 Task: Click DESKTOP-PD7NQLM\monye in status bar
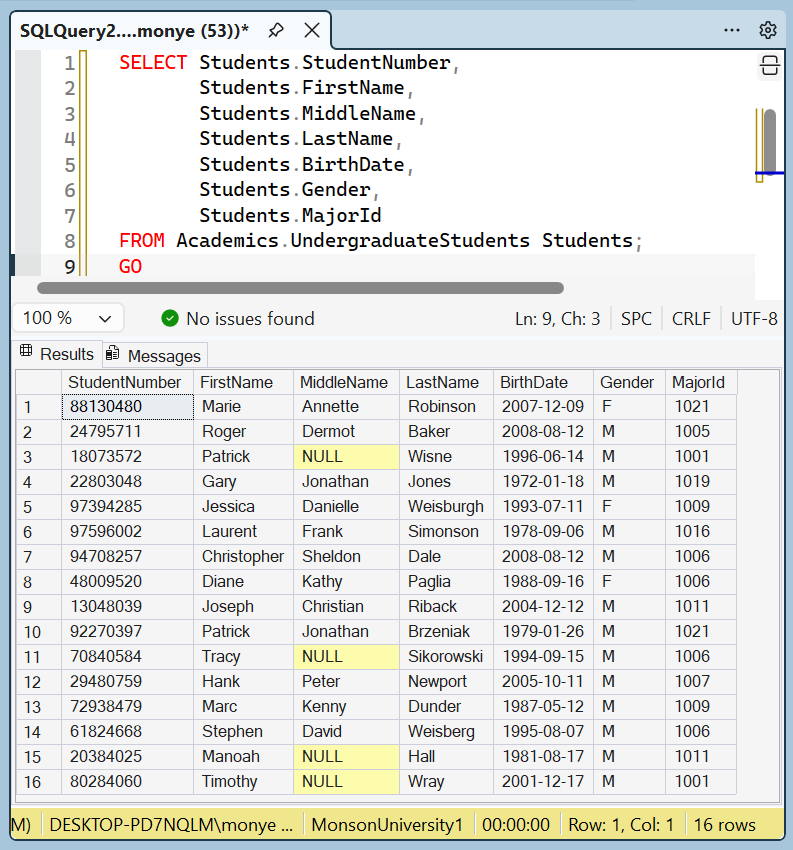171,825
